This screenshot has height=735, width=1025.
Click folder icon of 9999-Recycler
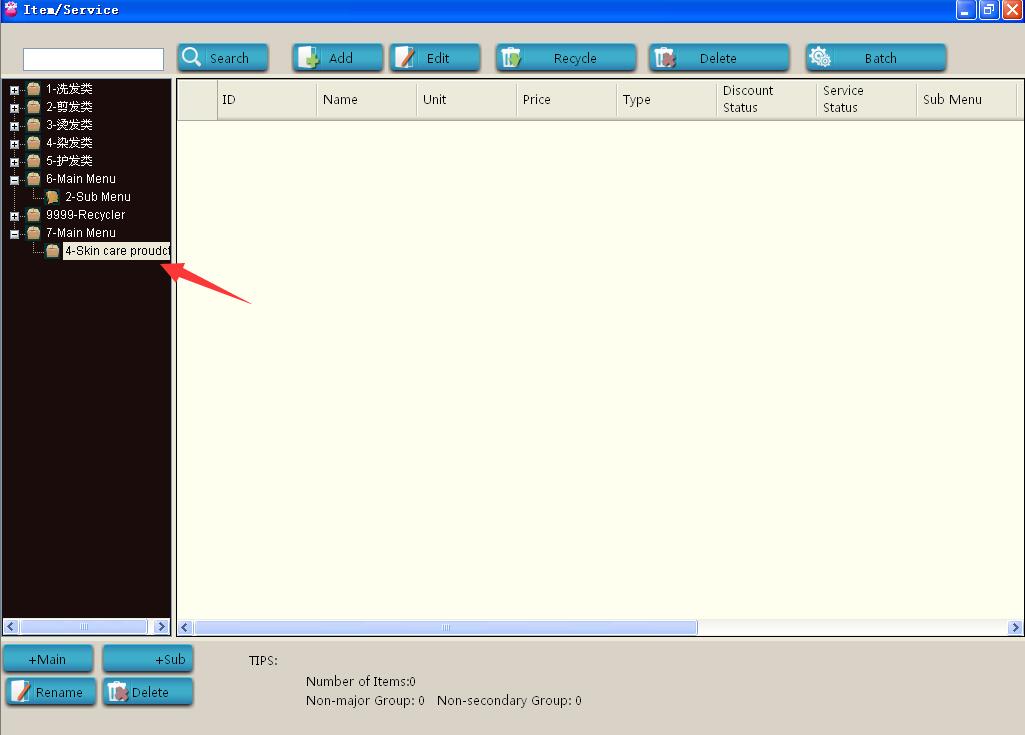coord(34,214)
